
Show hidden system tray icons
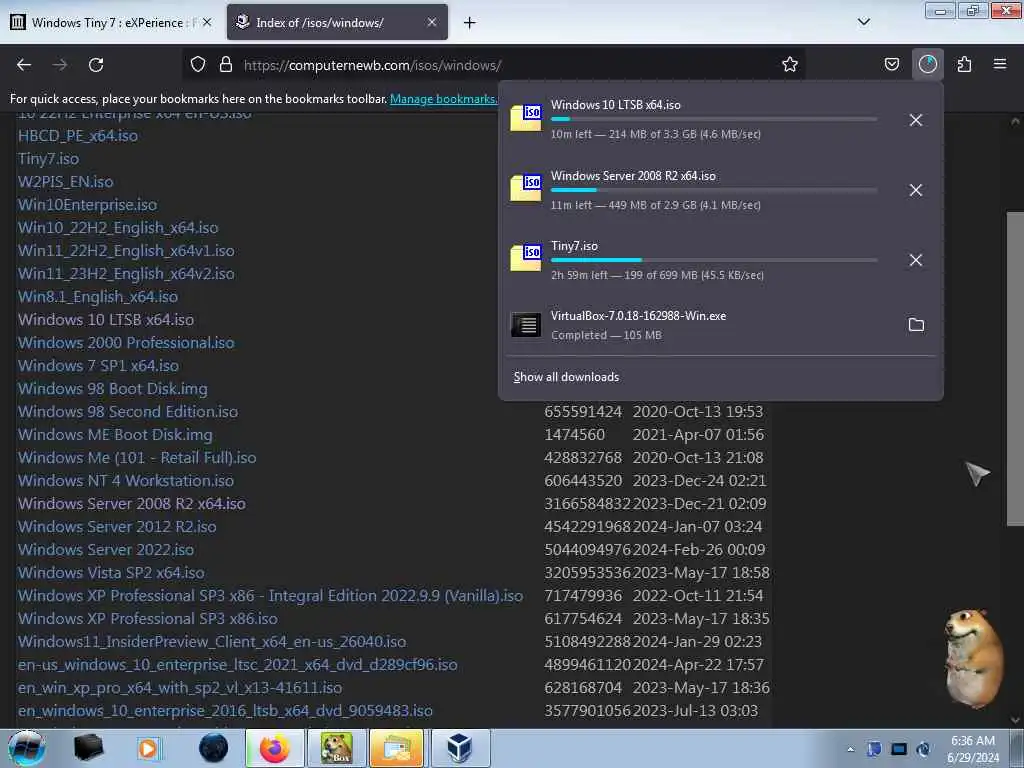click(x=850, y=750)
